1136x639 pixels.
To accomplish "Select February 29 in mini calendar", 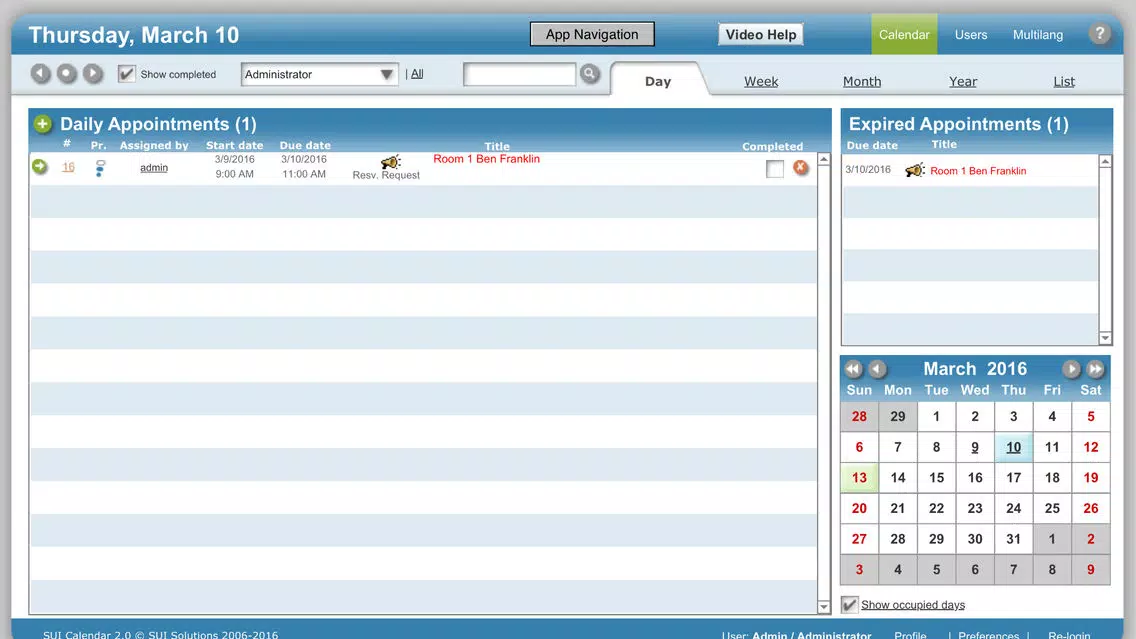I will [897, 416].
